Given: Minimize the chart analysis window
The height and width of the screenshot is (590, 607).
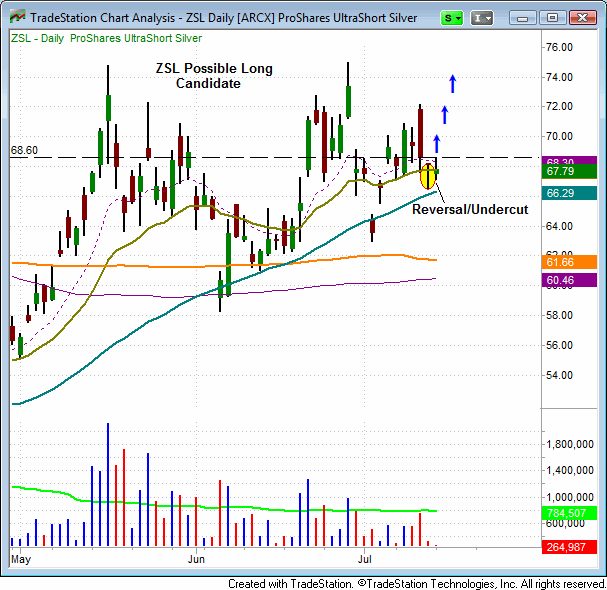Looking at the screenshot, I should (x=527, y=17).
